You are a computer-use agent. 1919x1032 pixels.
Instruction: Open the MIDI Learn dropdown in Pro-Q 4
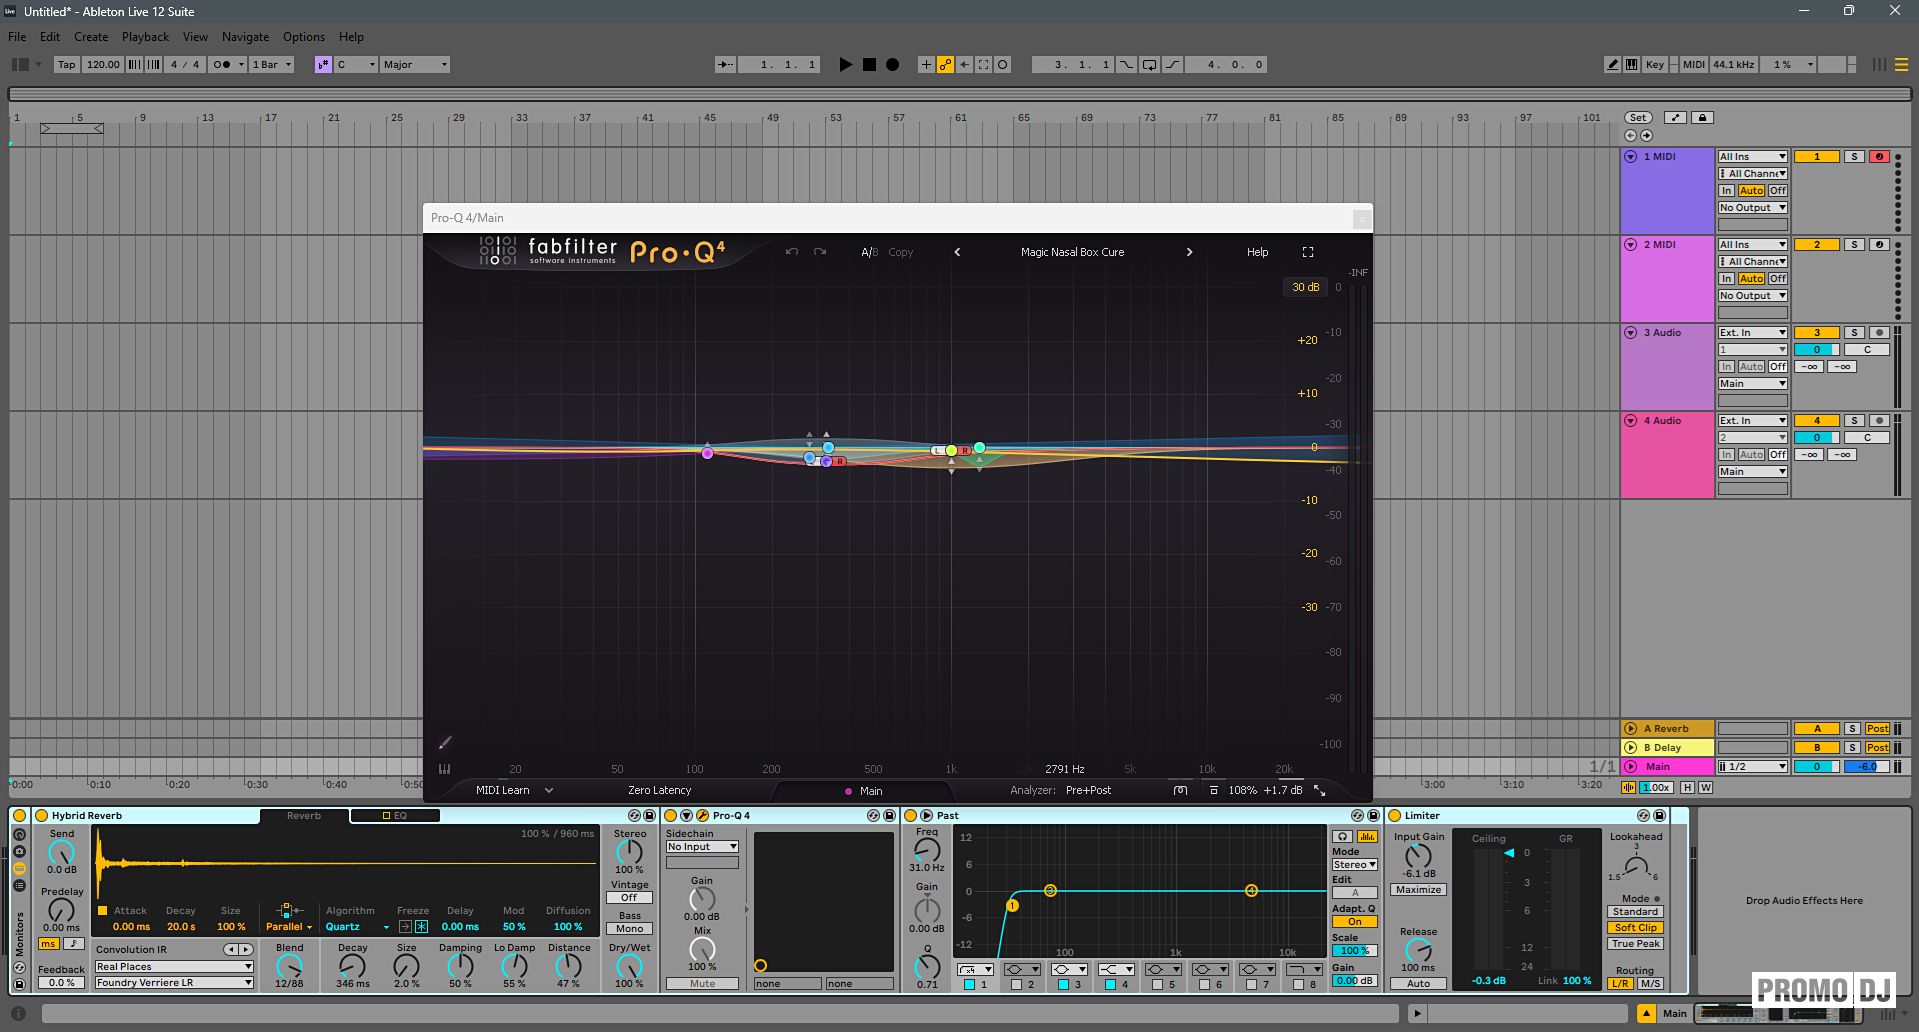[514, 790]
